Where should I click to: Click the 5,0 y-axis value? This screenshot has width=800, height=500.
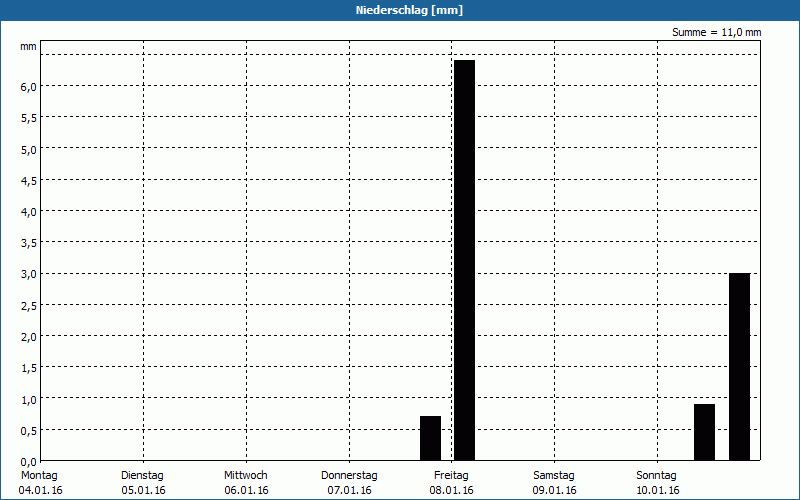pyautogui.click(x=29, y=149)
